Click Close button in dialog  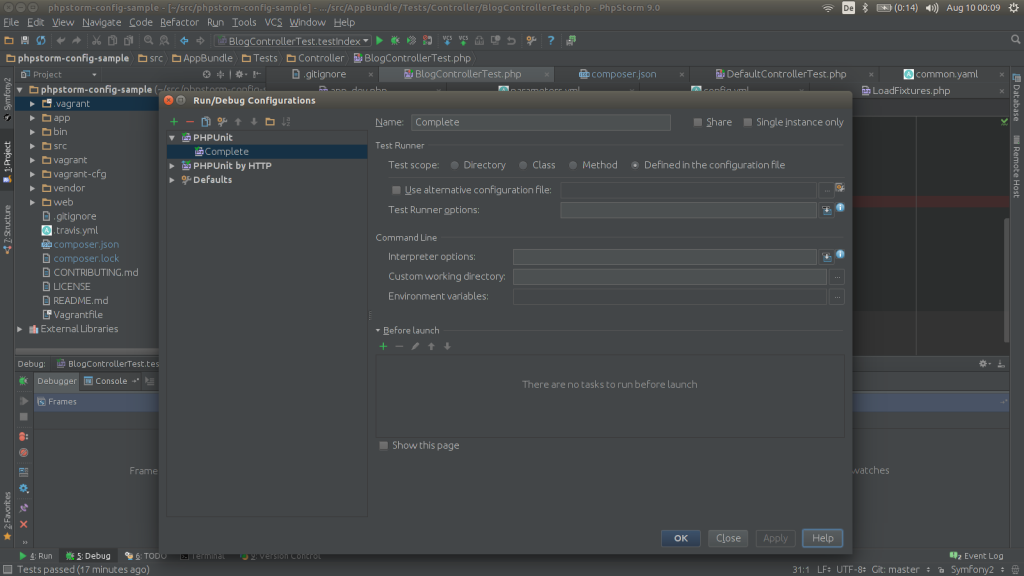[728, 538]
